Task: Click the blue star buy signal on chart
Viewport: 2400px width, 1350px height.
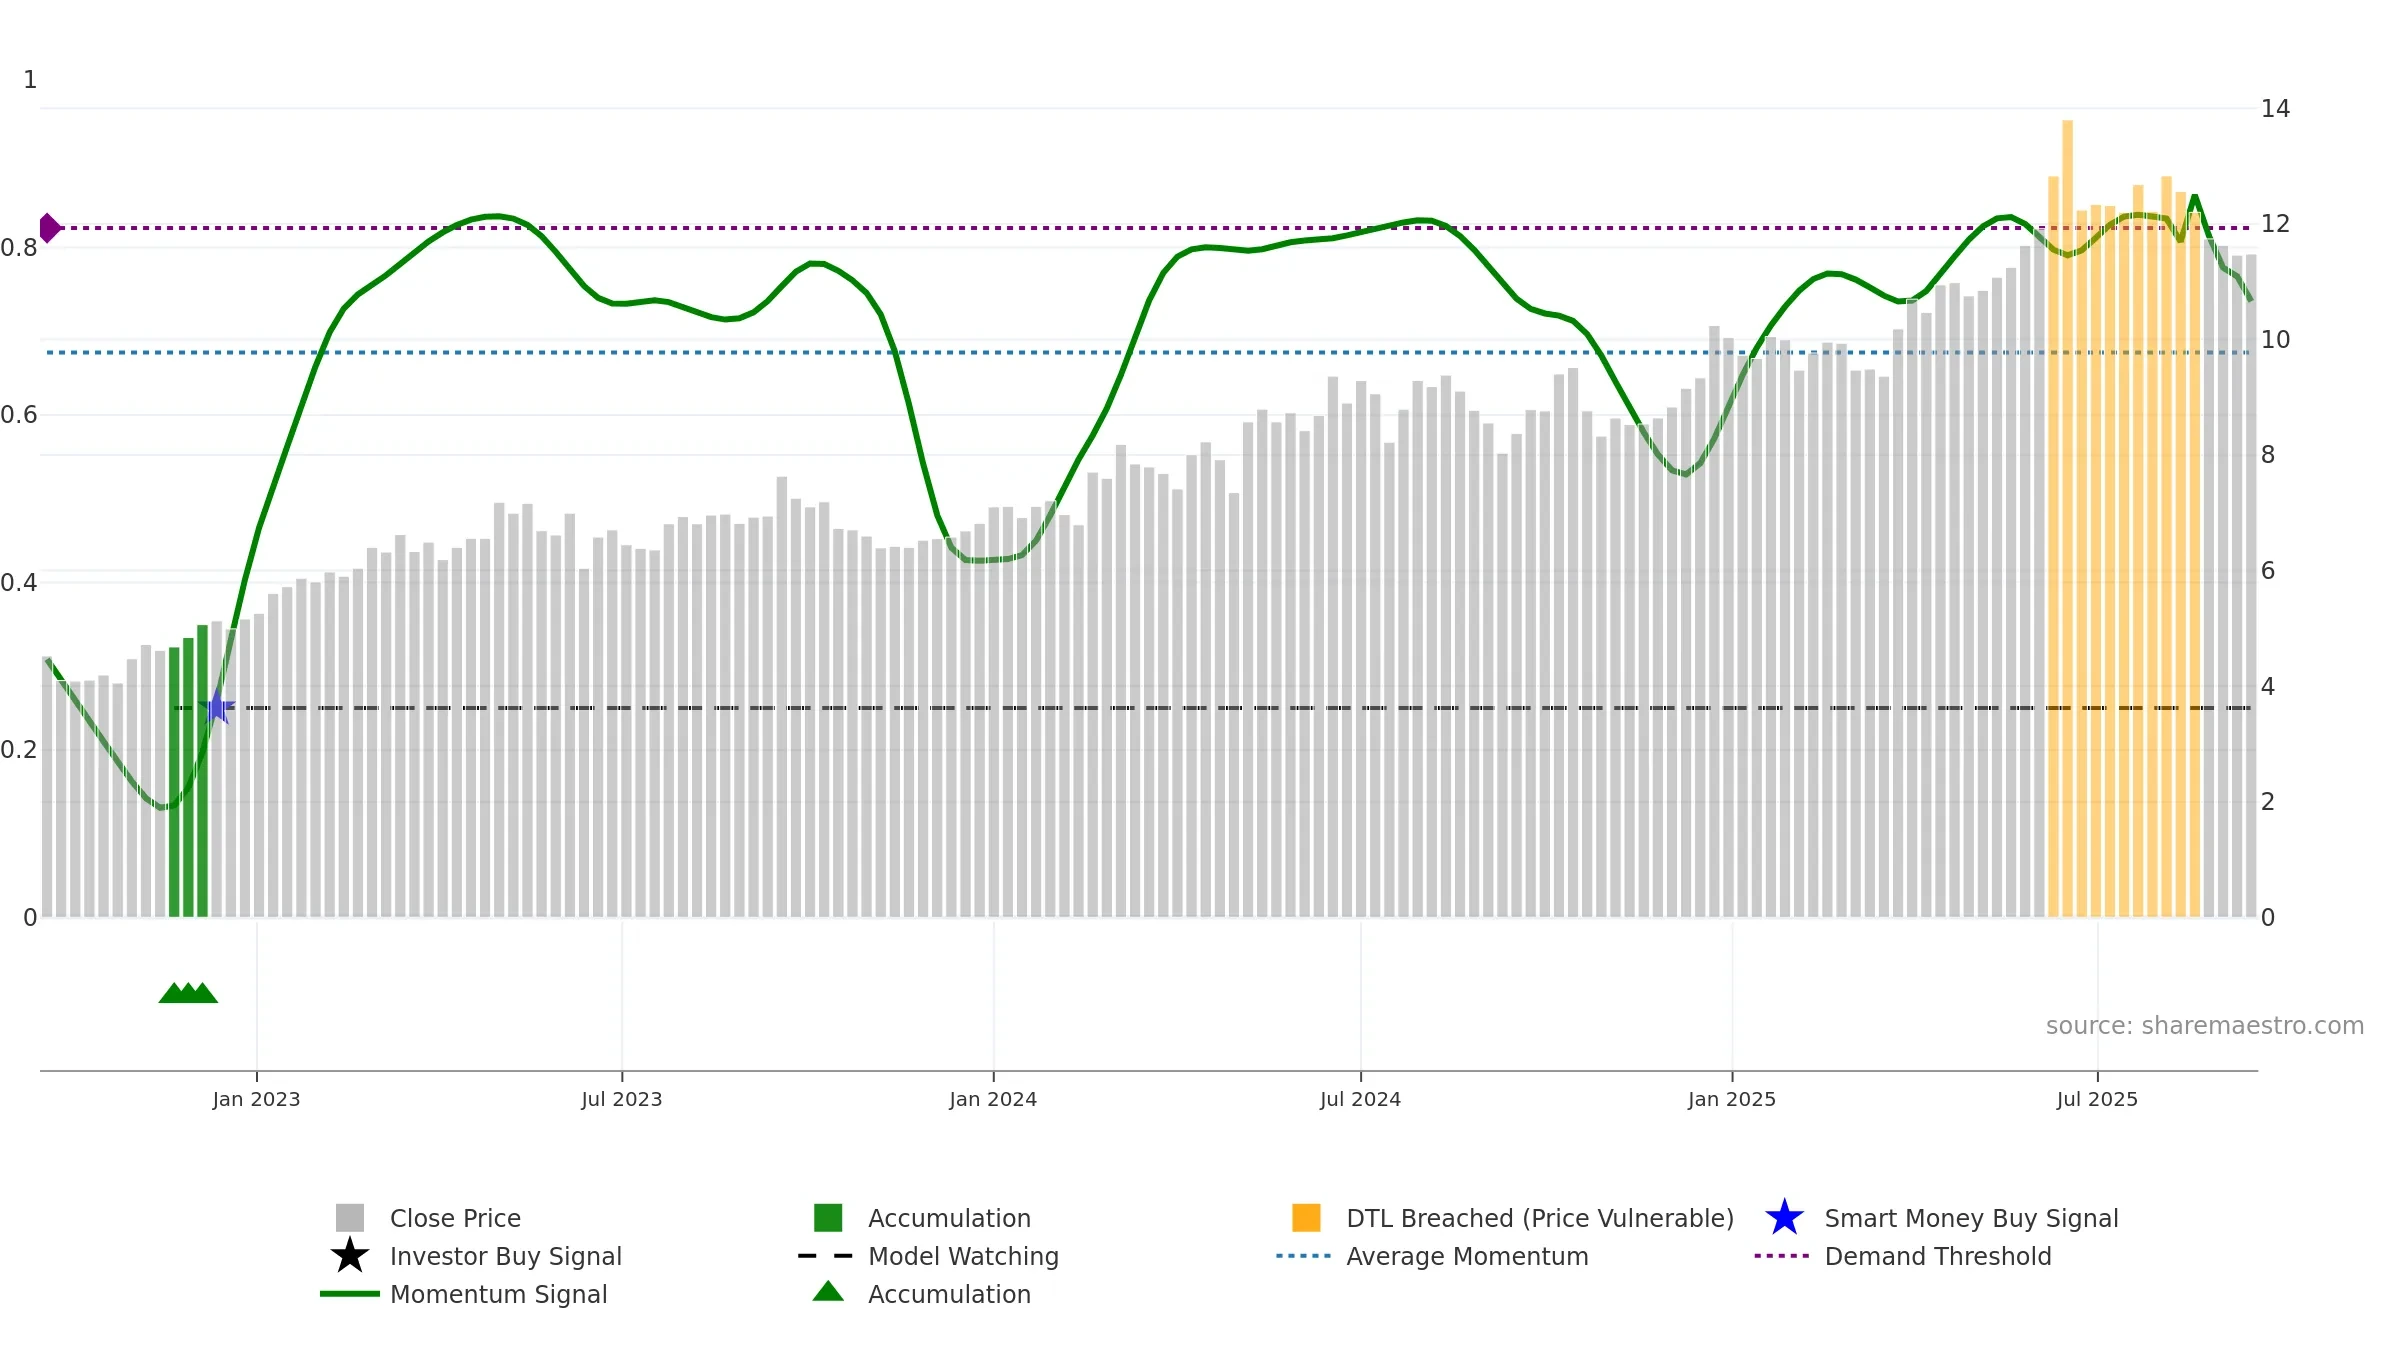Action: 217,707
